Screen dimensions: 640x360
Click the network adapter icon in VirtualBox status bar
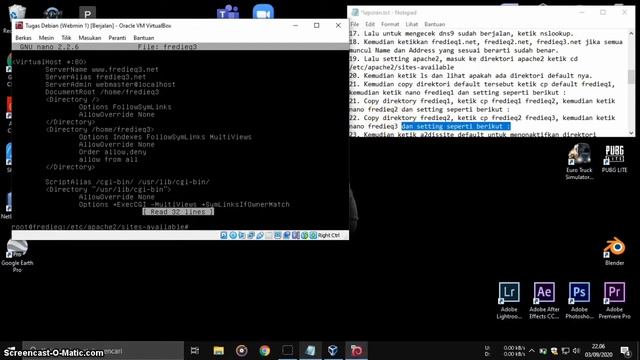251,235
